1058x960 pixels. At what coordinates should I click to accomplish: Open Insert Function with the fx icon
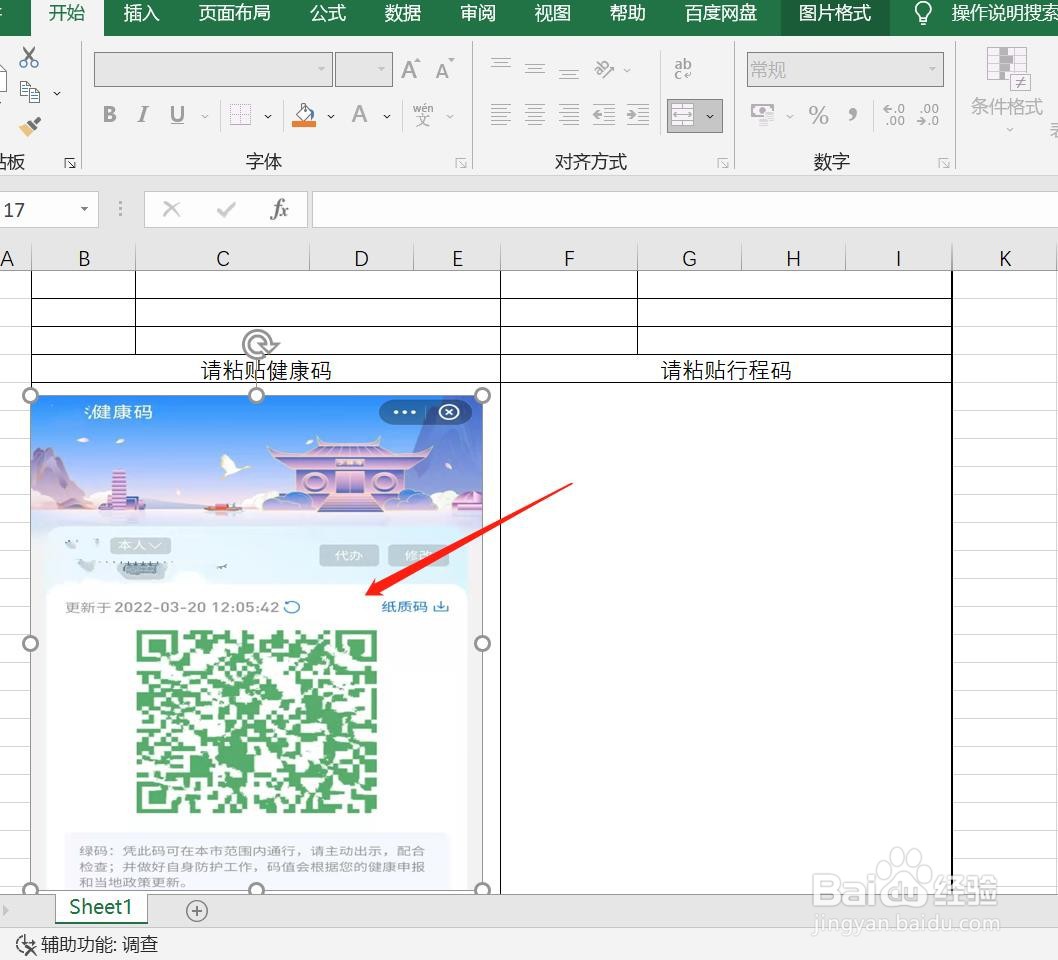pyautogui.click(x=280, y=209)
